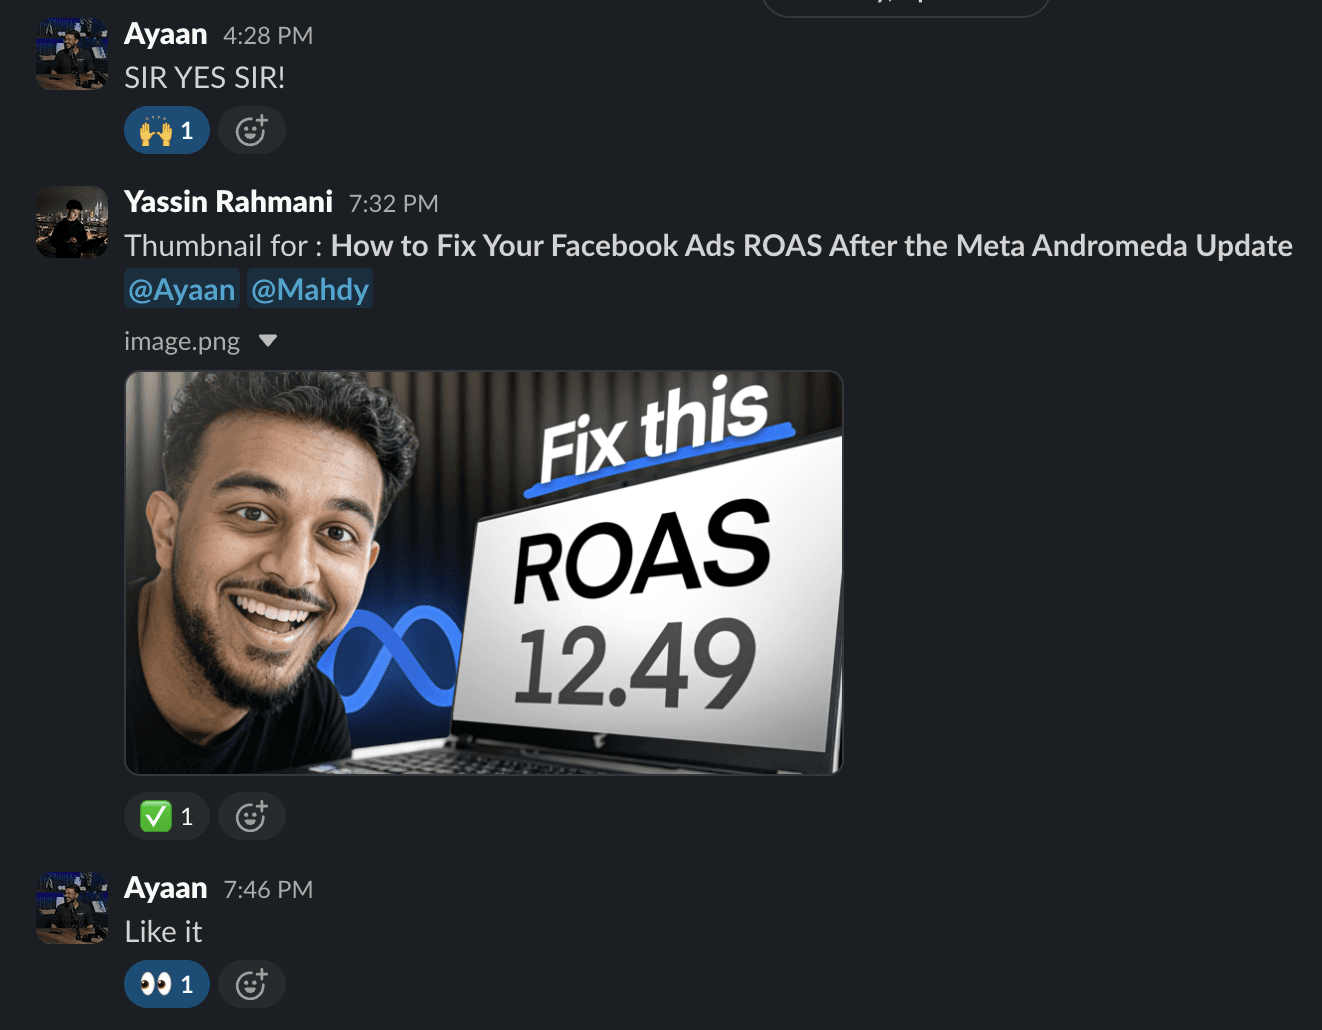The image size is (1322, 1030).
Task: Toggle green checkmark reaction under image
Action: 167,816
